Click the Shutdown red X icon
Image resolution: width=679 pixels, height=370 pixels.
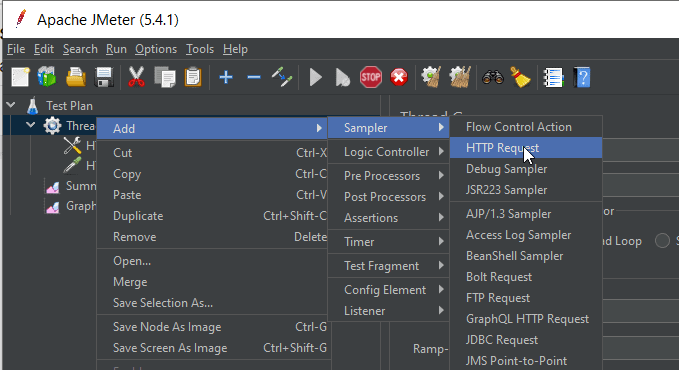coord(398,78)
